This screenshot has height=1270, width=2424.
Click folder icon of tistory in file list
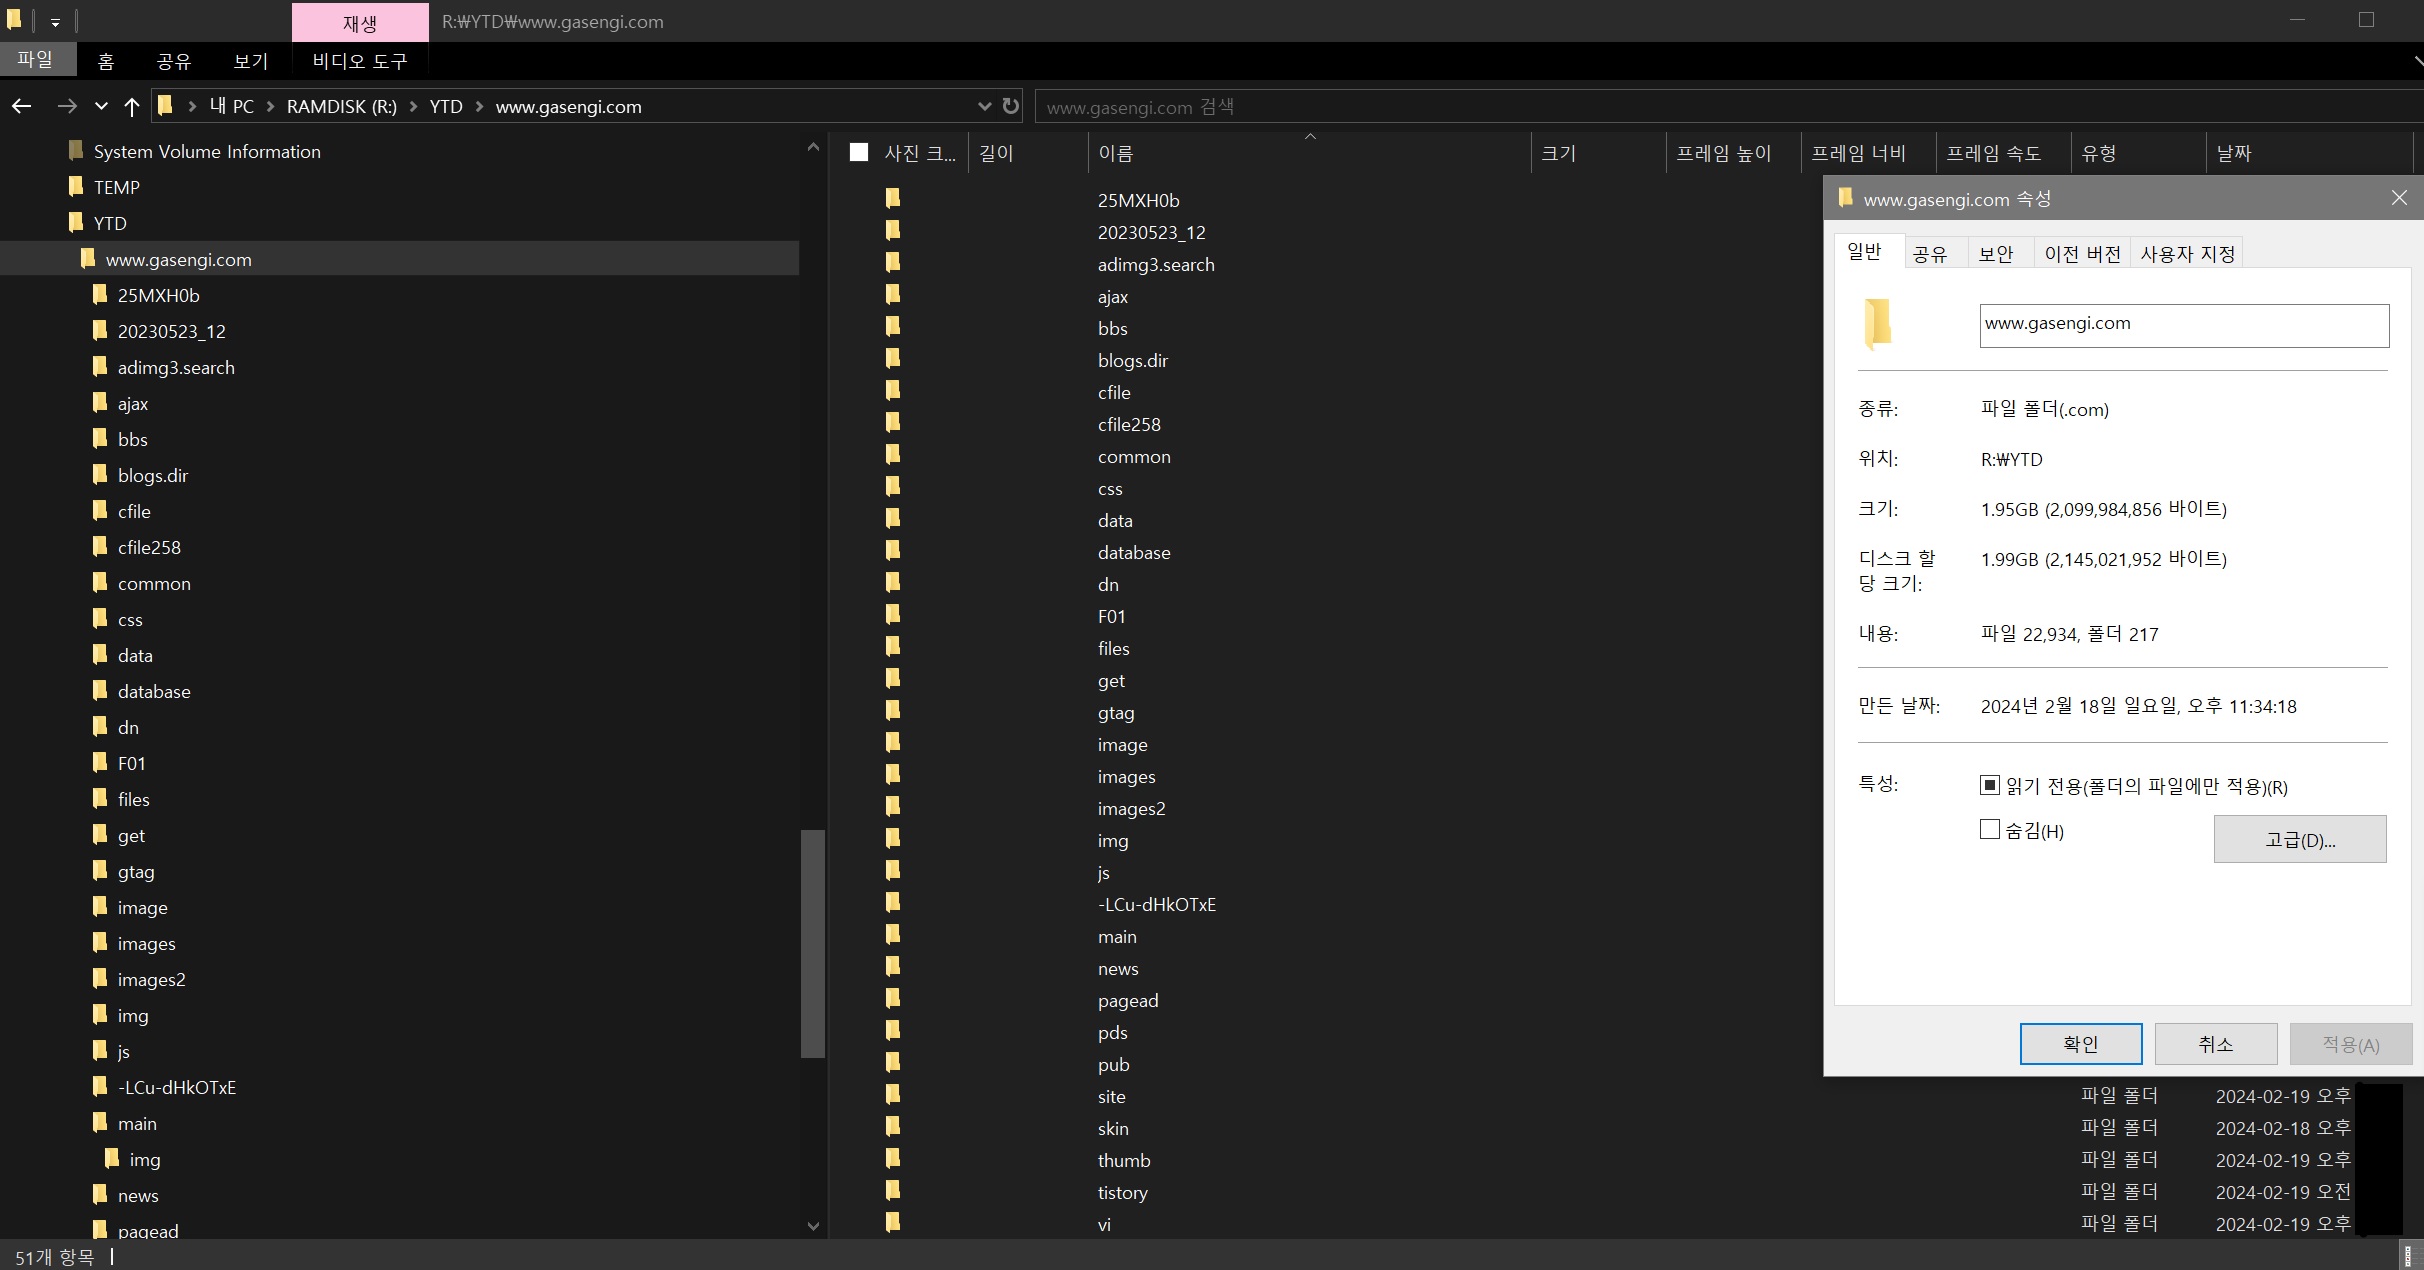pyautogui.click(x=893, y=1190)
